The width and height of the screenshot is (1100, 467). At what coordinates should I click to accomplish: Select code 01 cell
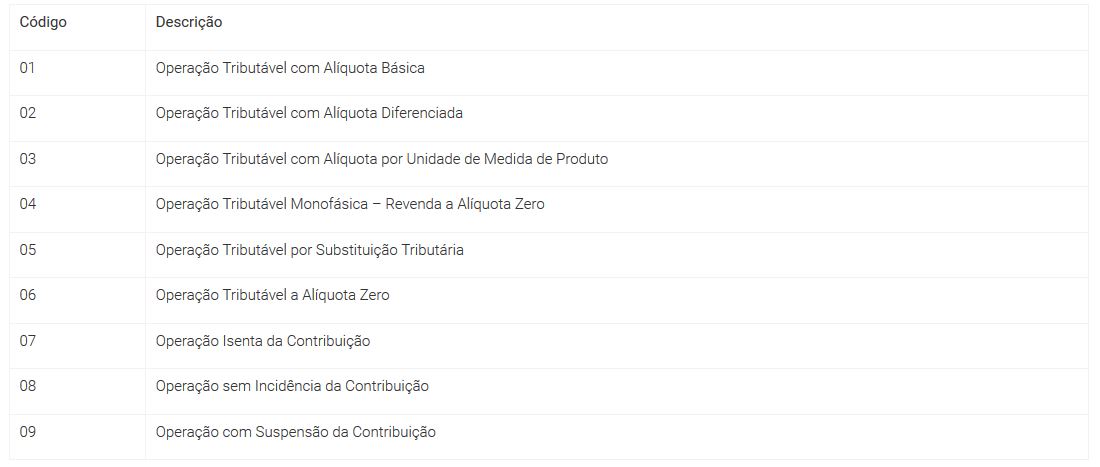[77, 73]
